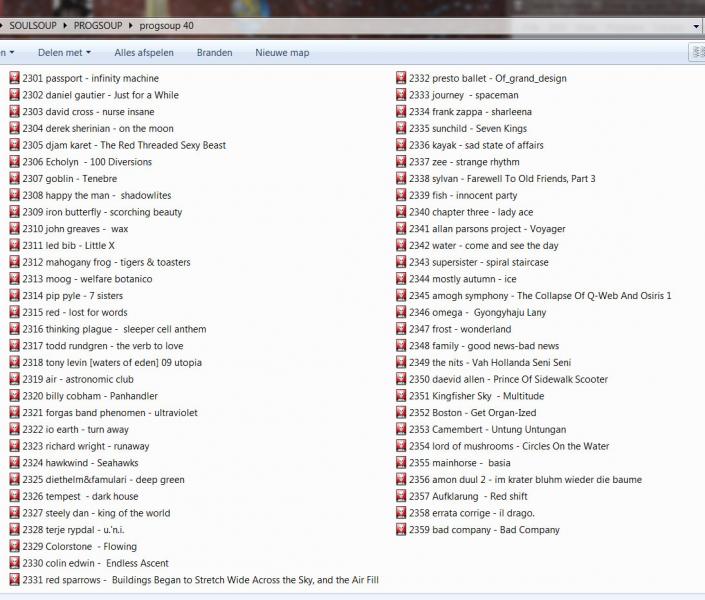
Task: Click file icon for 2352 Boston - Get Organ-Ized
Action: 401,413
